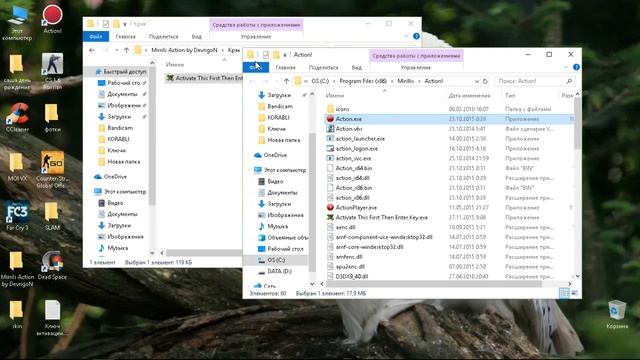
Task: Open the SLAM desktop folder
Action: [x=52, y=216]
